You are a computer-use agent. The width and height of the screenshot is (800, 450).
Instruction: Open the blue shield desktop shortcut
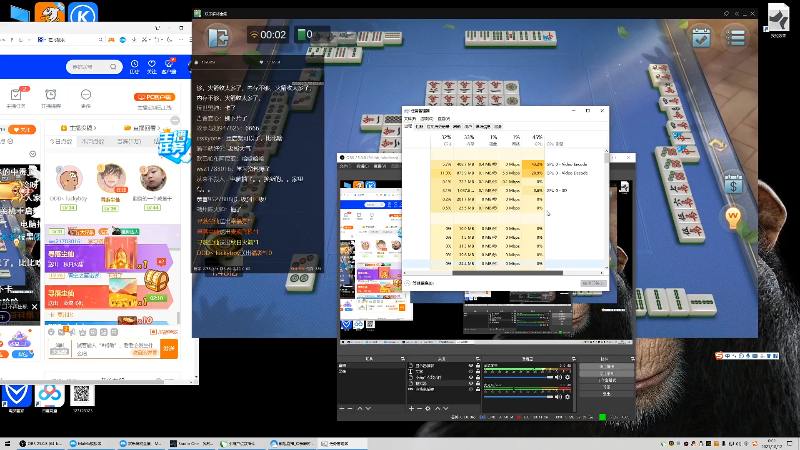point(16,396)
